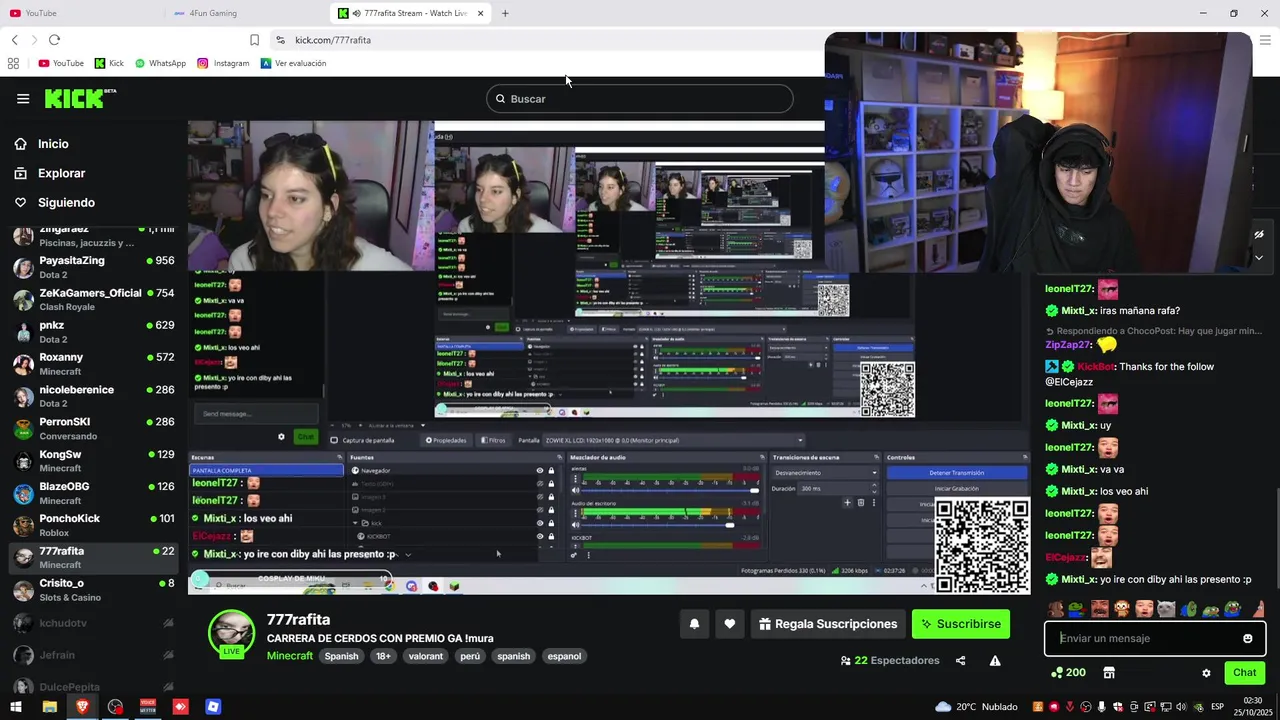Open the emoji picker in chat input
Viewport: 1280px width, 720px height.
click(1248, 638)
